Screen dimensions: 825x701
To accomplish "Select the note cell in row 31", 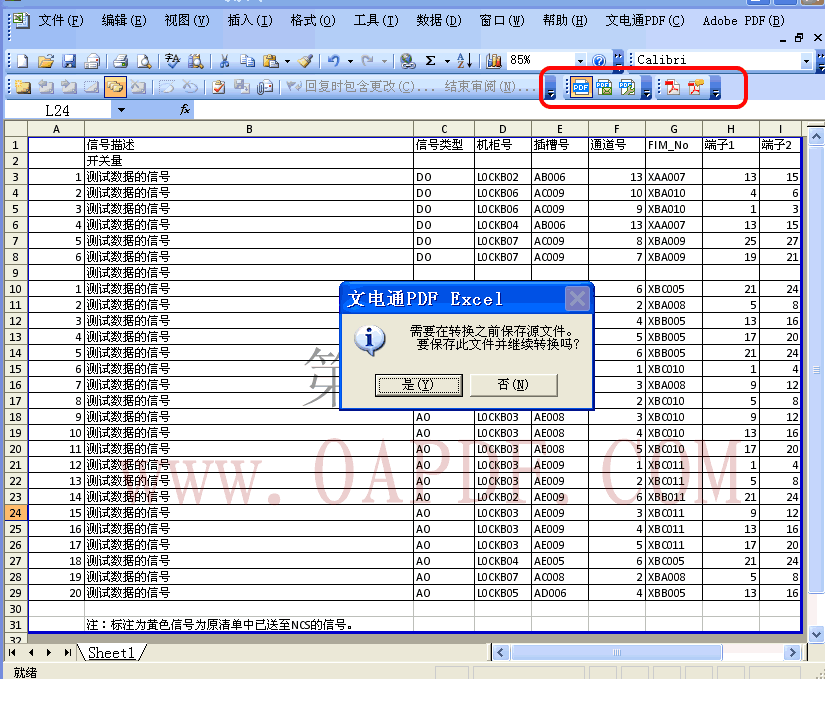I will 249,625.
